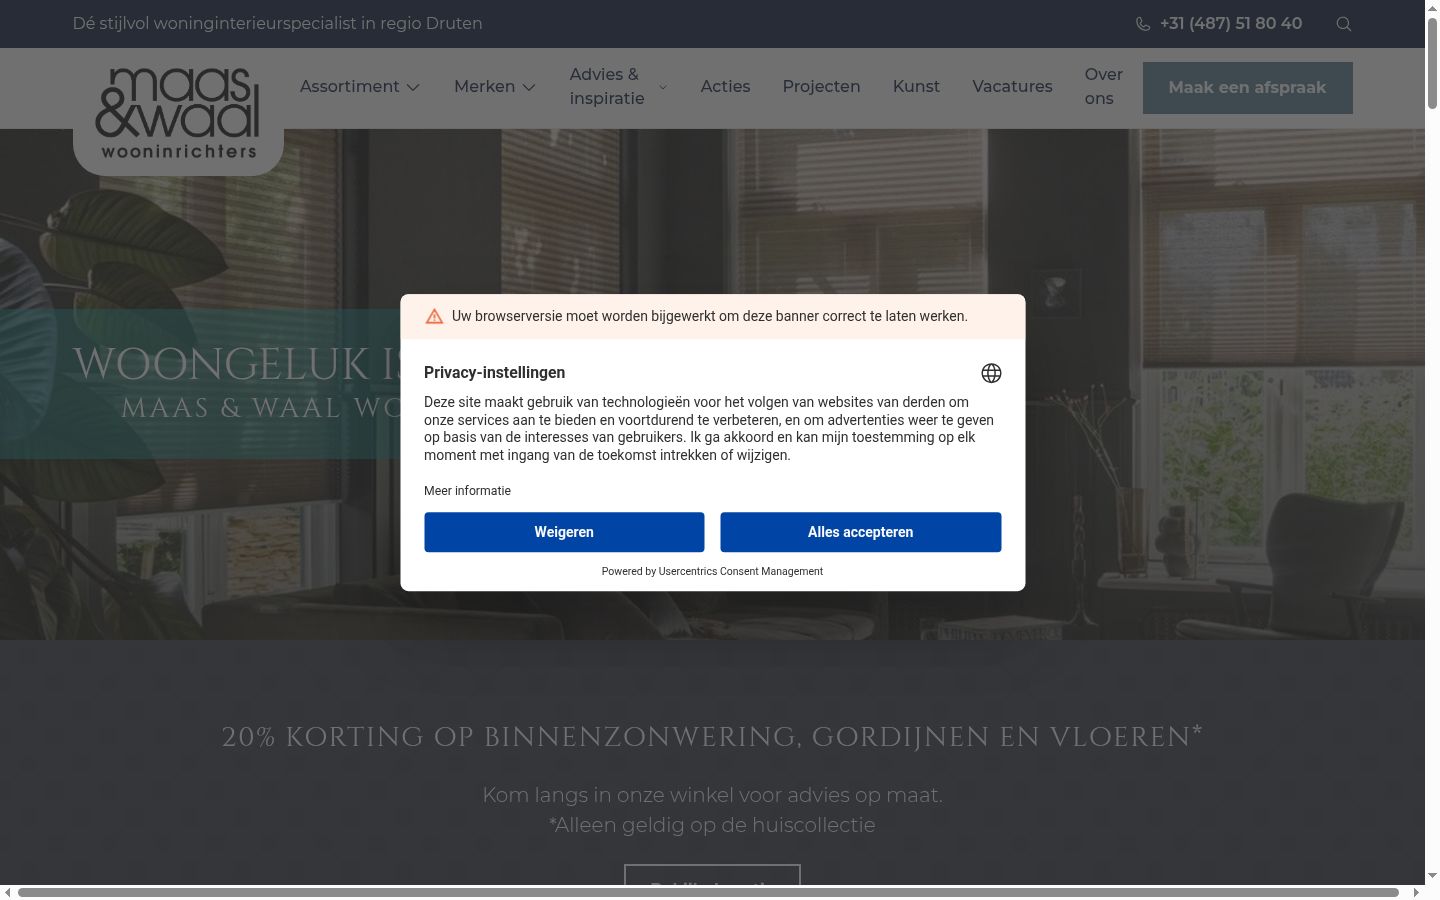Click the search magnifier icon in top bar

tap(1344, 24)
